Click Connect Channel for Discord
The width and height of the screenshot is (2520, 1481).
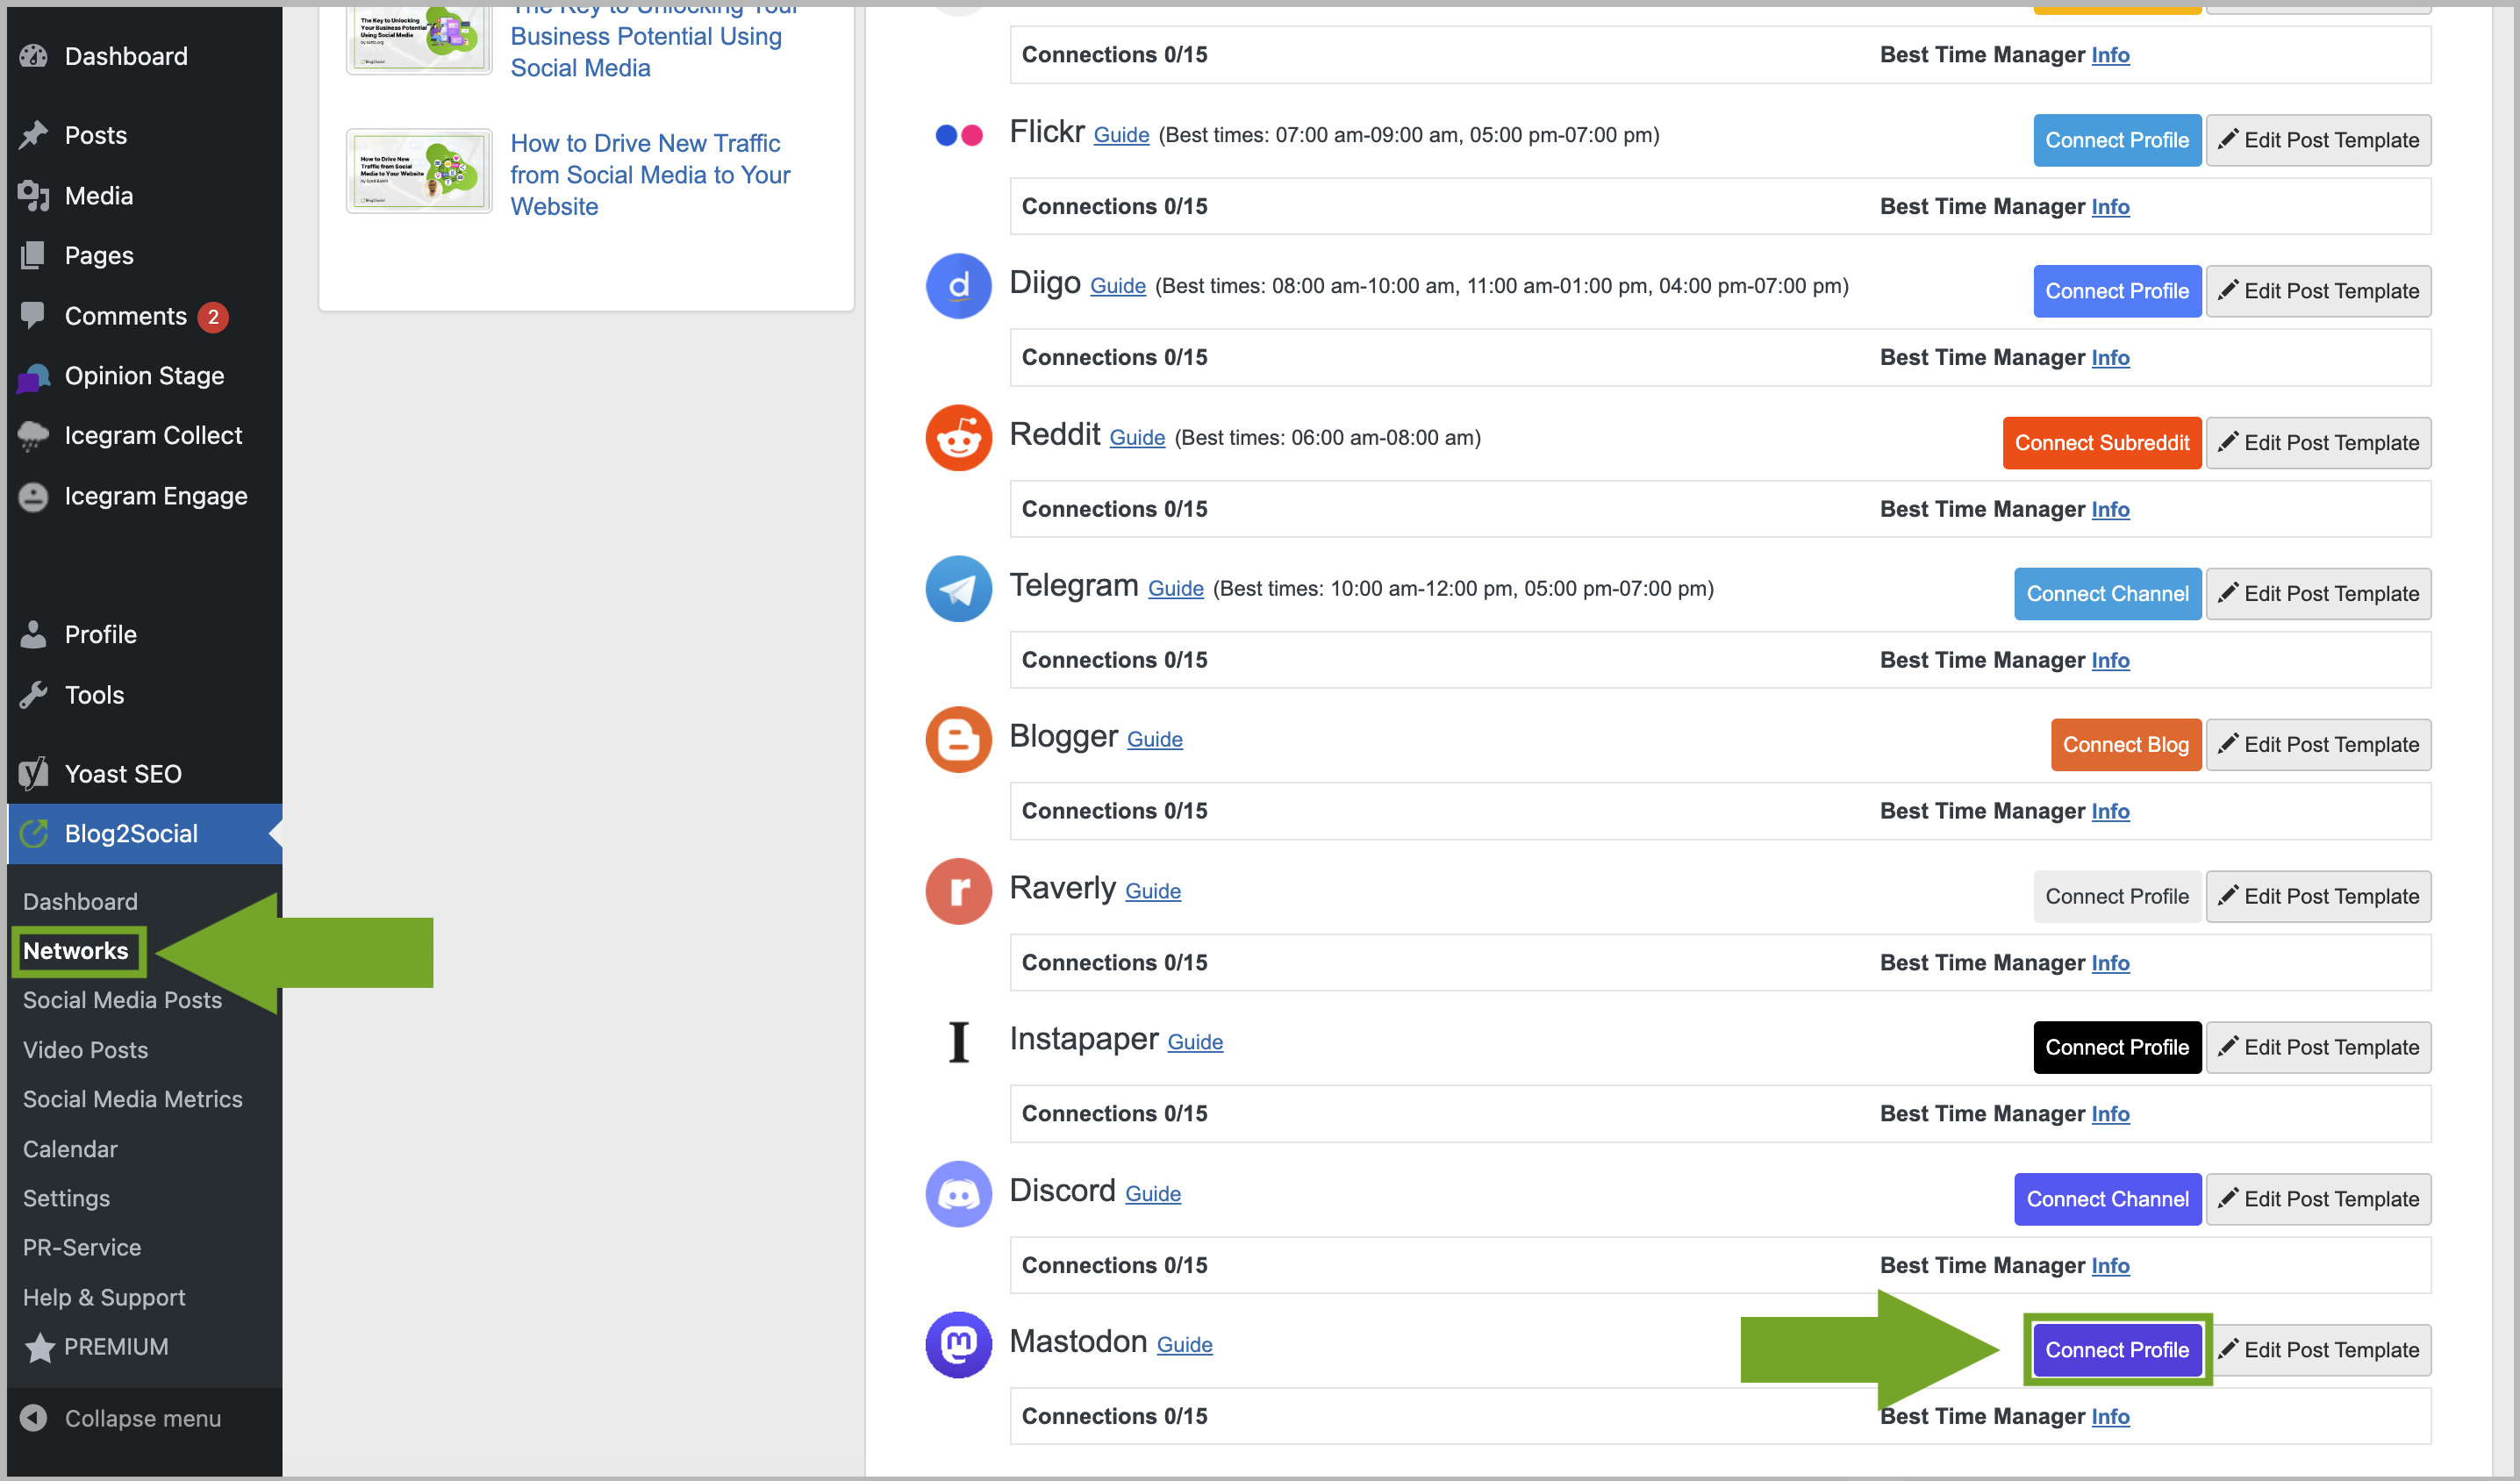click(x=2108, y=1200)
